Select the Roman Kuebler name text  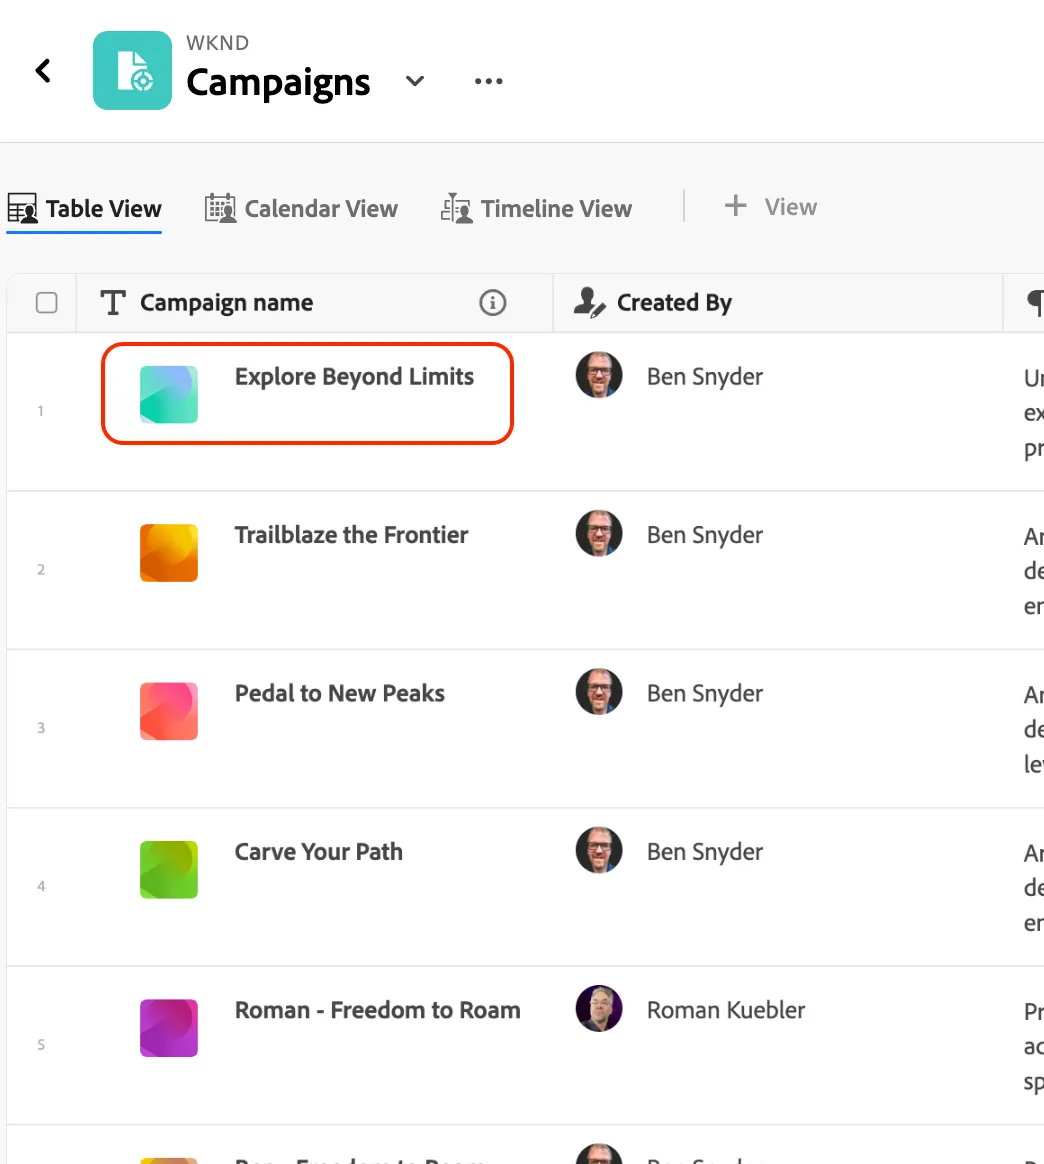click(725, 1010)
